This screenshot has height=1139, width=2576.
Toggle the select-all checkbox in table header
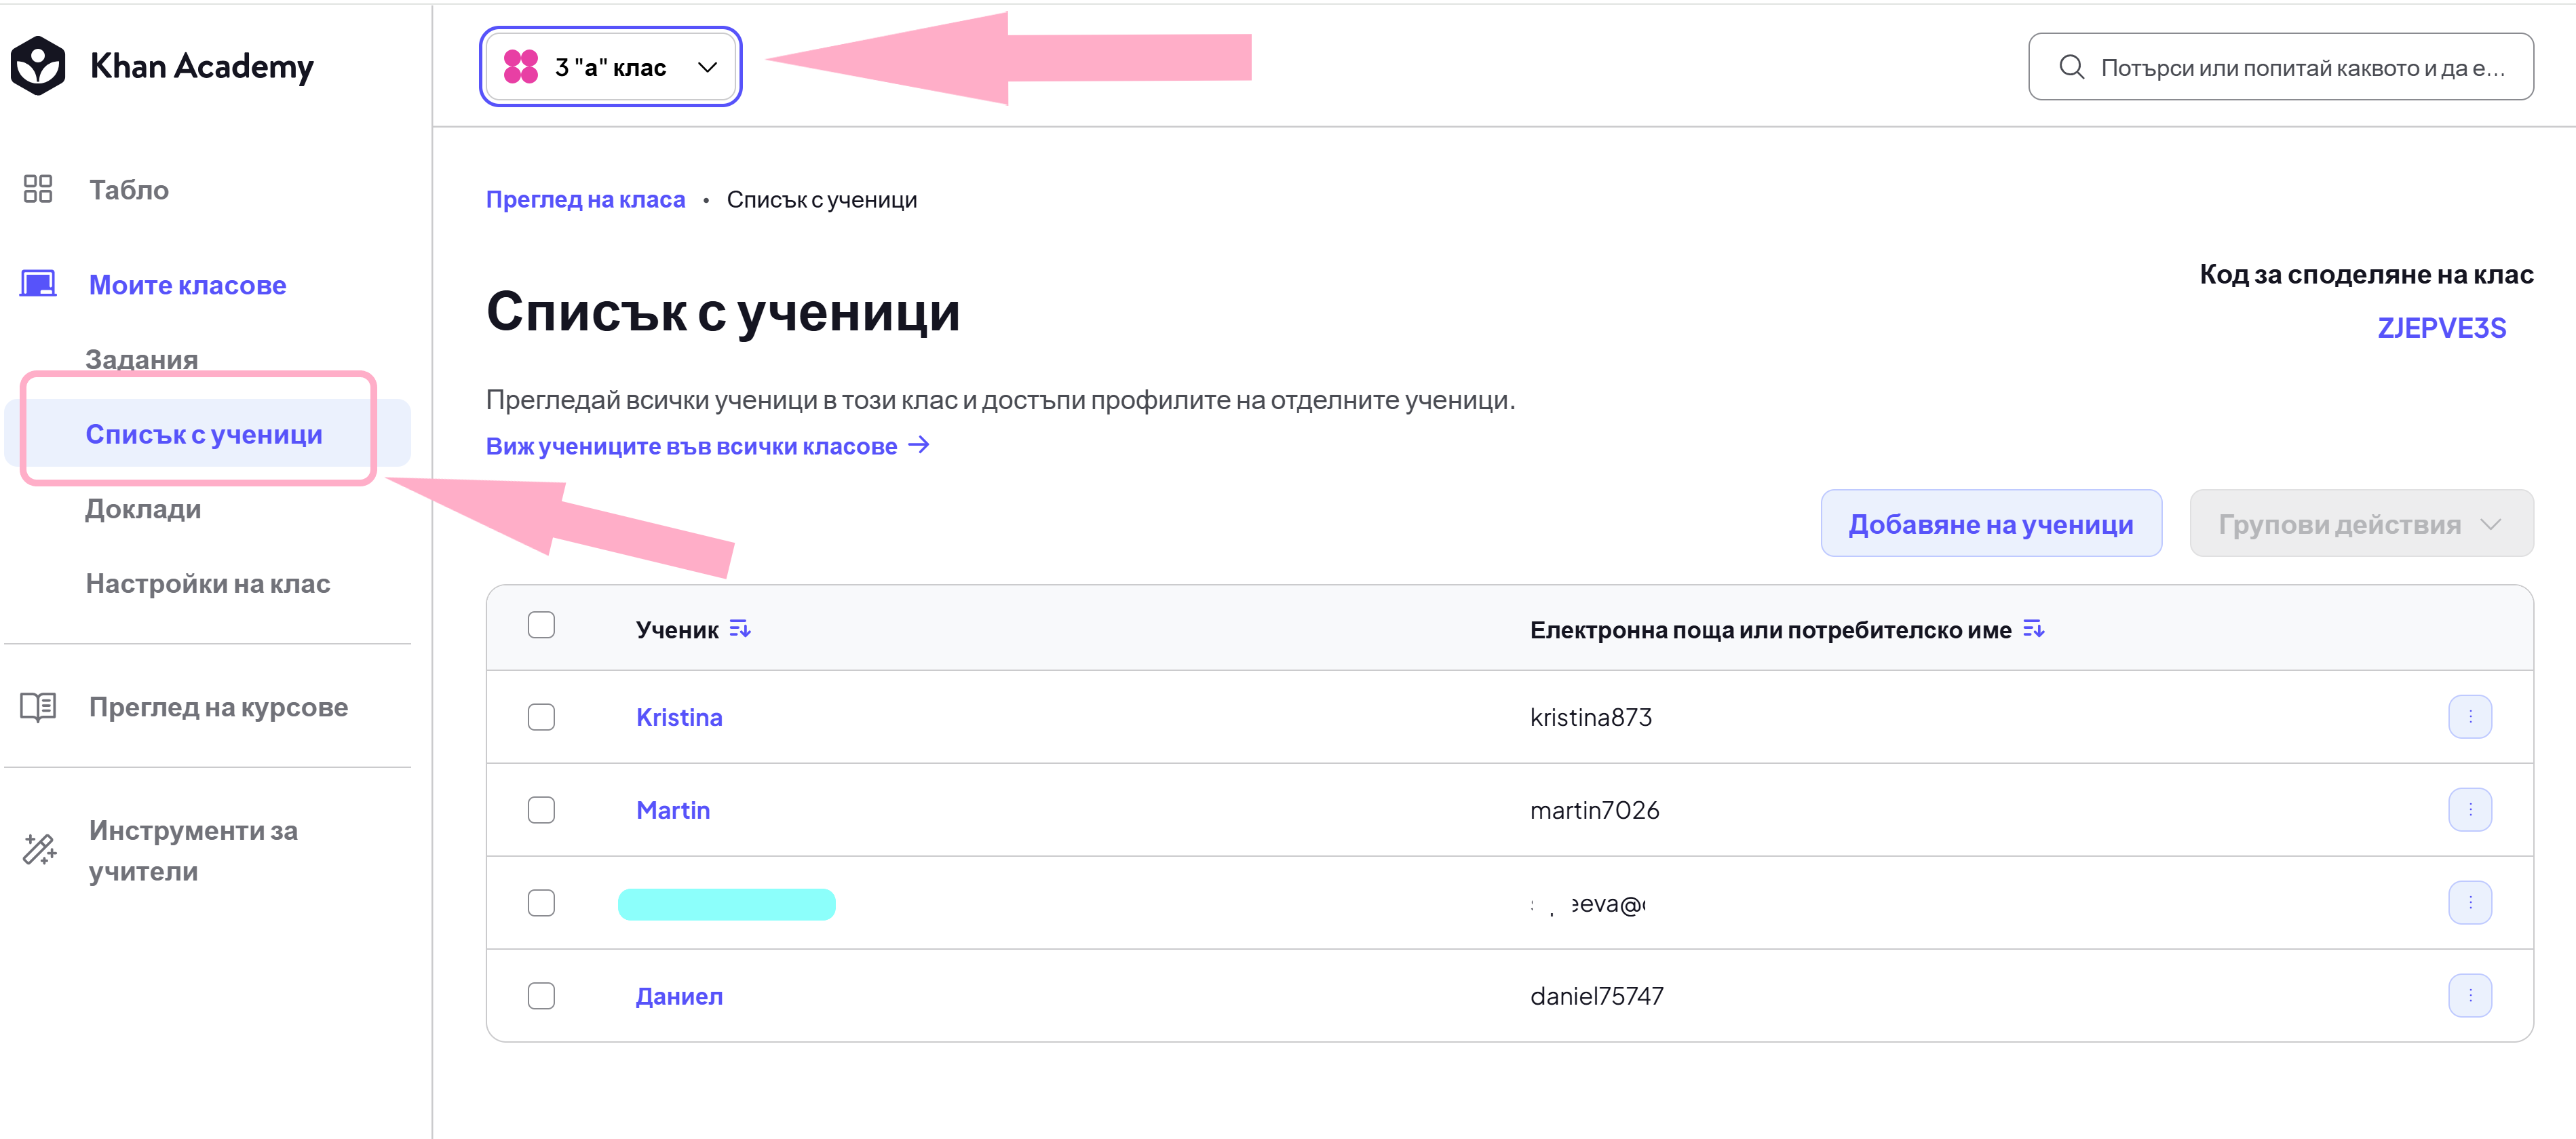coord(541,625)
